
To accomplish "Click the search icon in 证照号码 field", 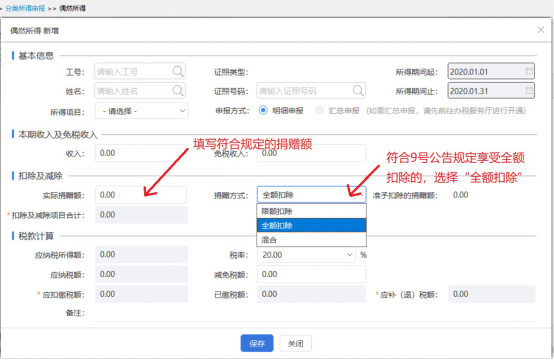I will click(x=358, y=91).
